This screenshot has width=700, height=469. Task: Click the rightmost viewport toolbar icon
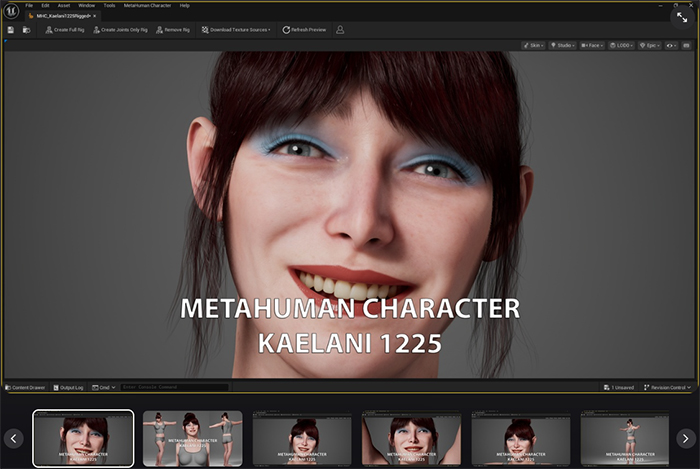coord(686,46)
